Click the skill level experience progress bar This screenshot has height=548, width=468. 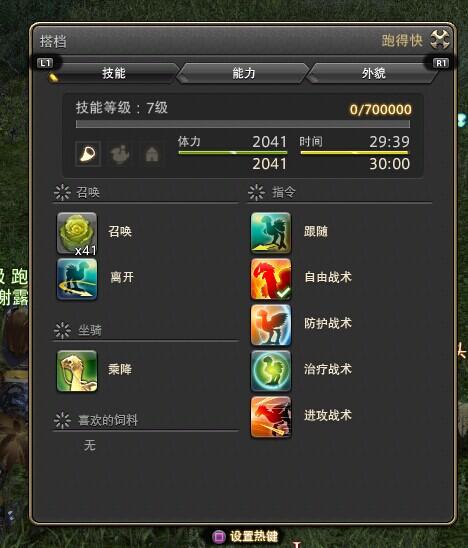[x=243, y=124]
